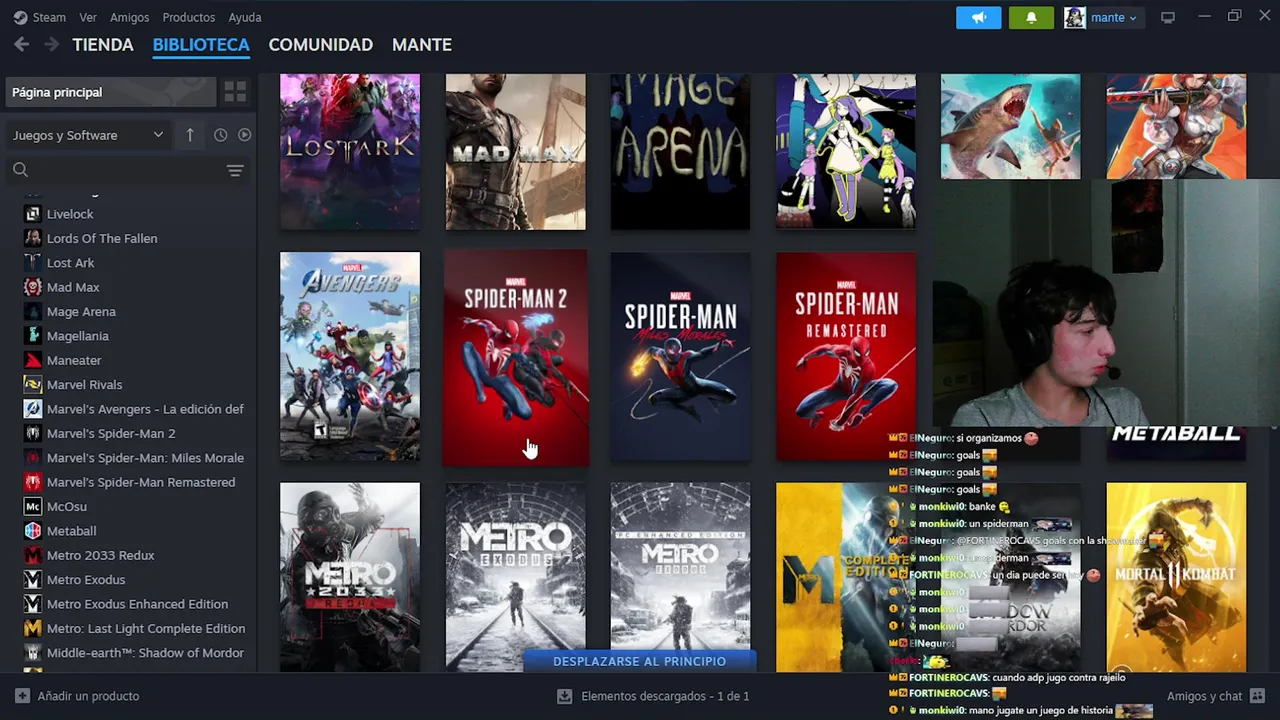Open the COMUNIDAD tab
1280x720 pixels.
(320, 45)
